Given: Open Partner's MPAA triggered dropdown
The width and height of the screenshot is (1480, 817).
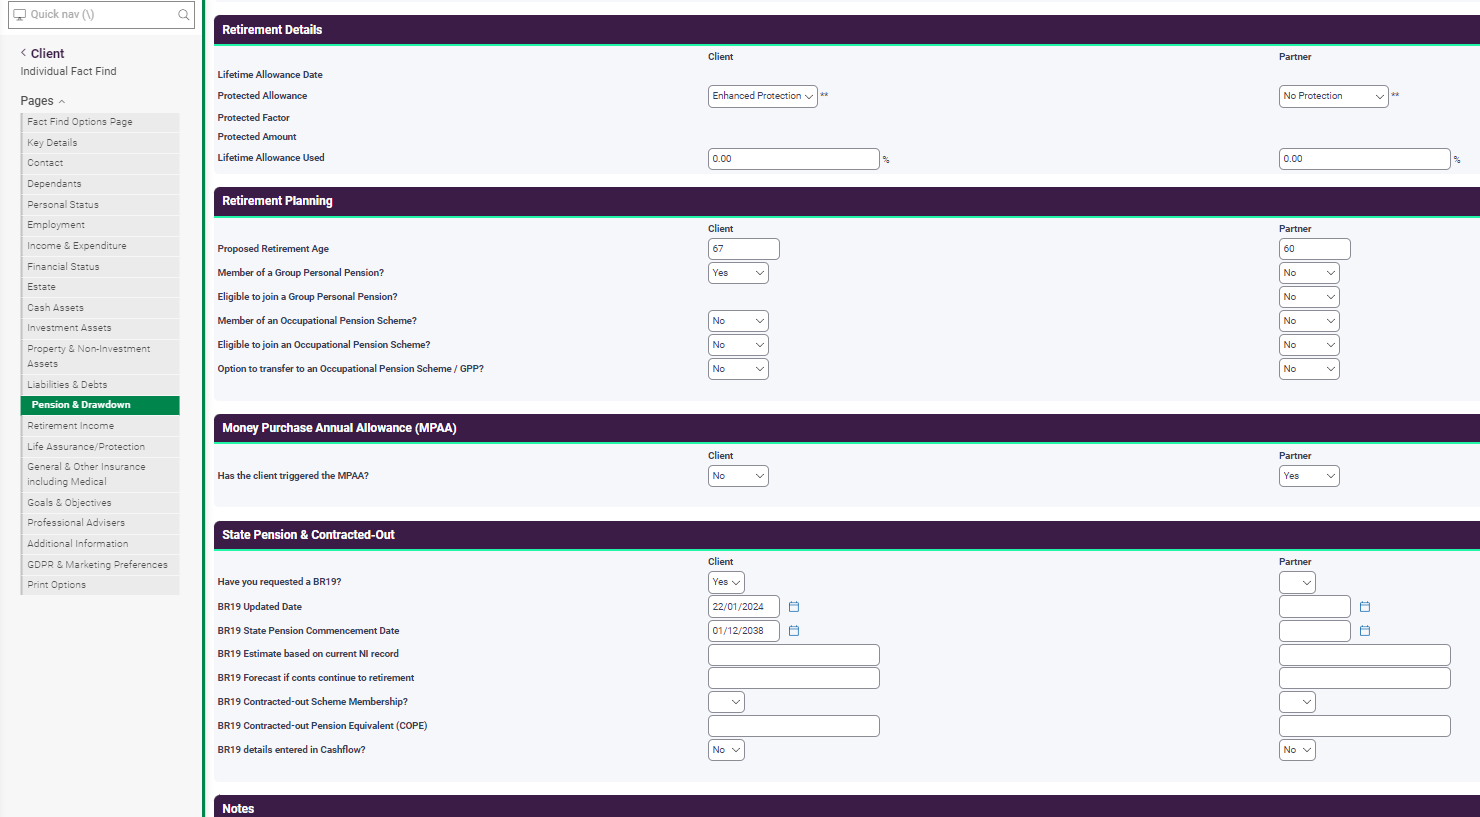Looking at the screenshot, I should coord(1309,475).
